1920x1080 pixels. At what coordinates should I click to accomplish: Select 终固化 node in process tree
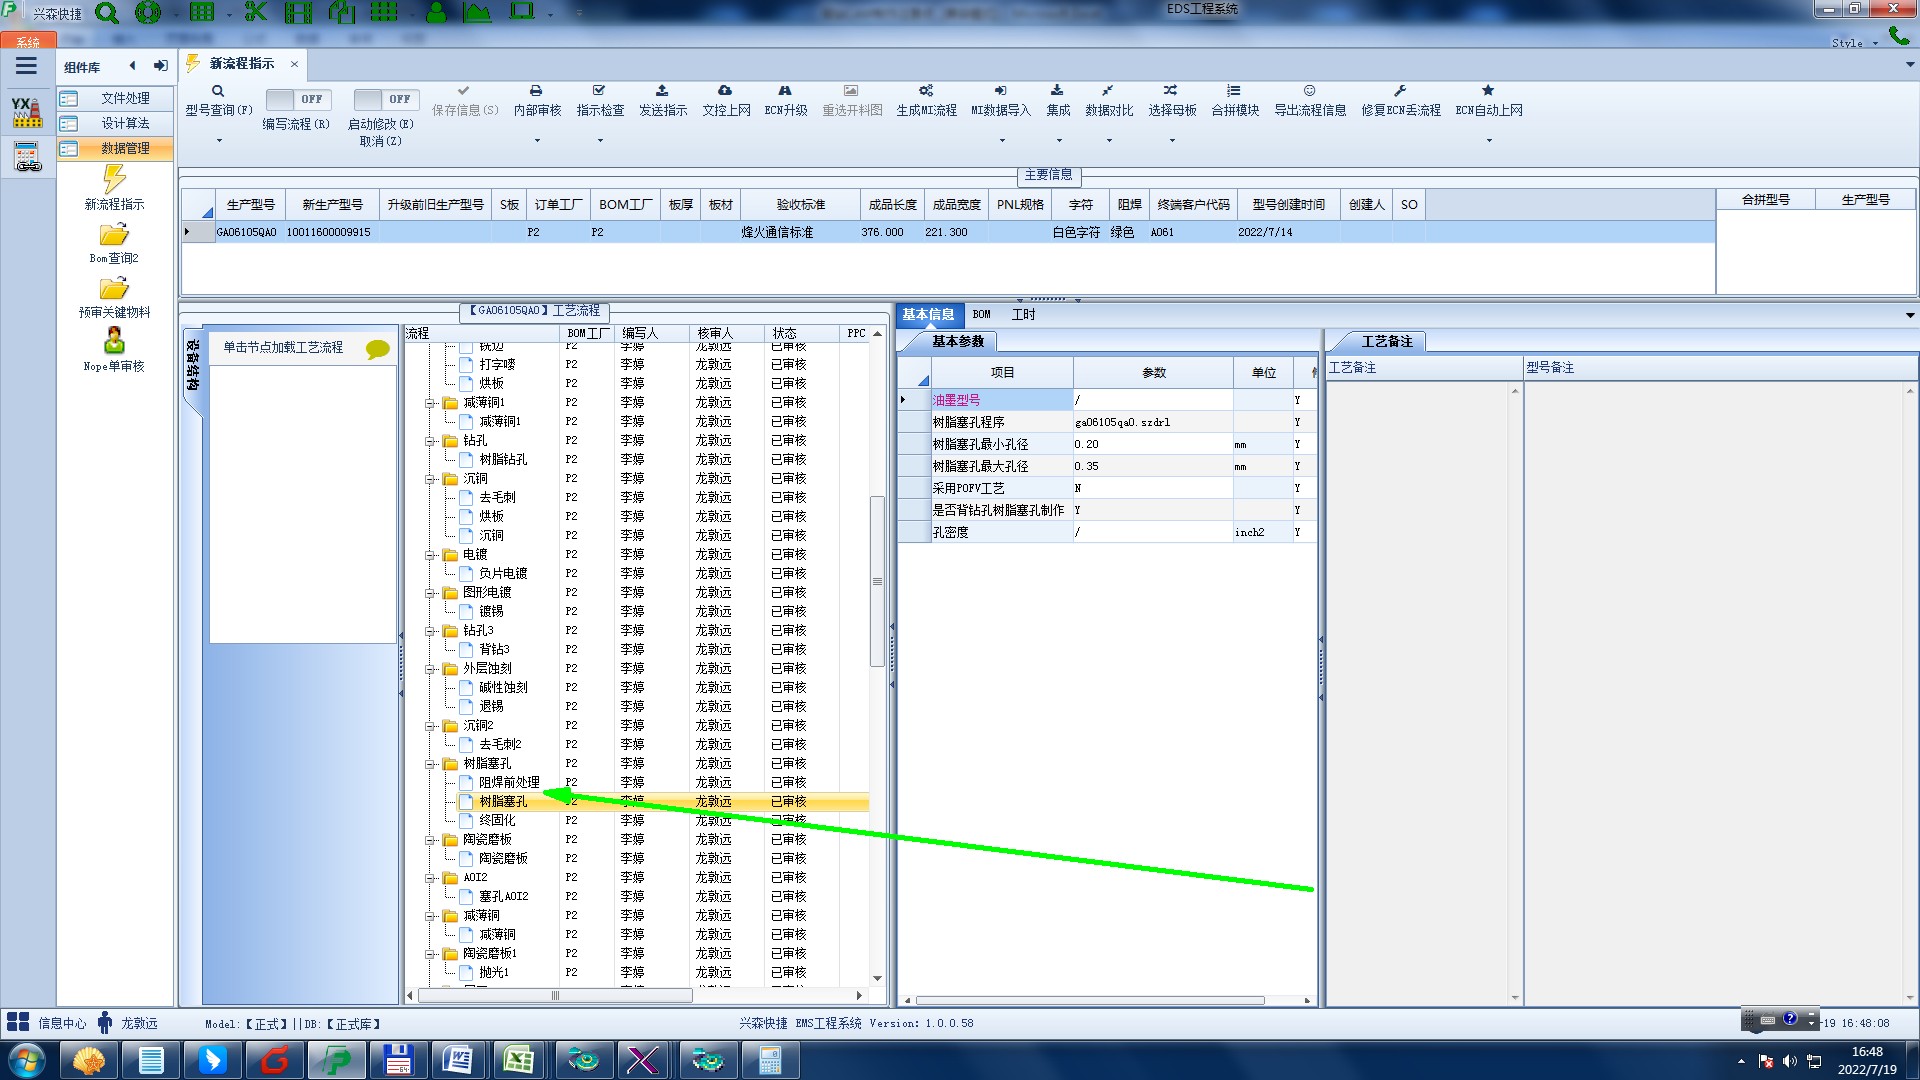point(497,820)
